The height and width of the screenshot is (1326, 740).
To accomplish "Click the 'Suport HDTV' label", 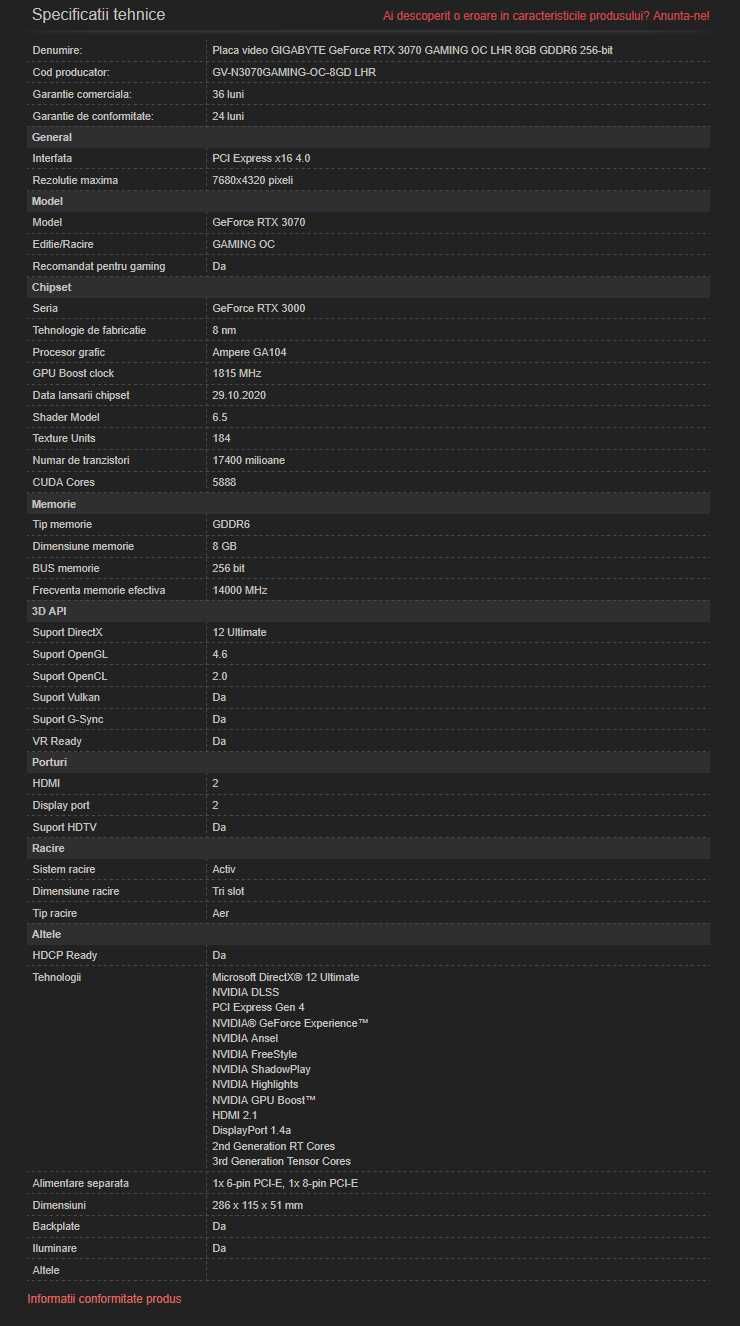I will 65,827.
